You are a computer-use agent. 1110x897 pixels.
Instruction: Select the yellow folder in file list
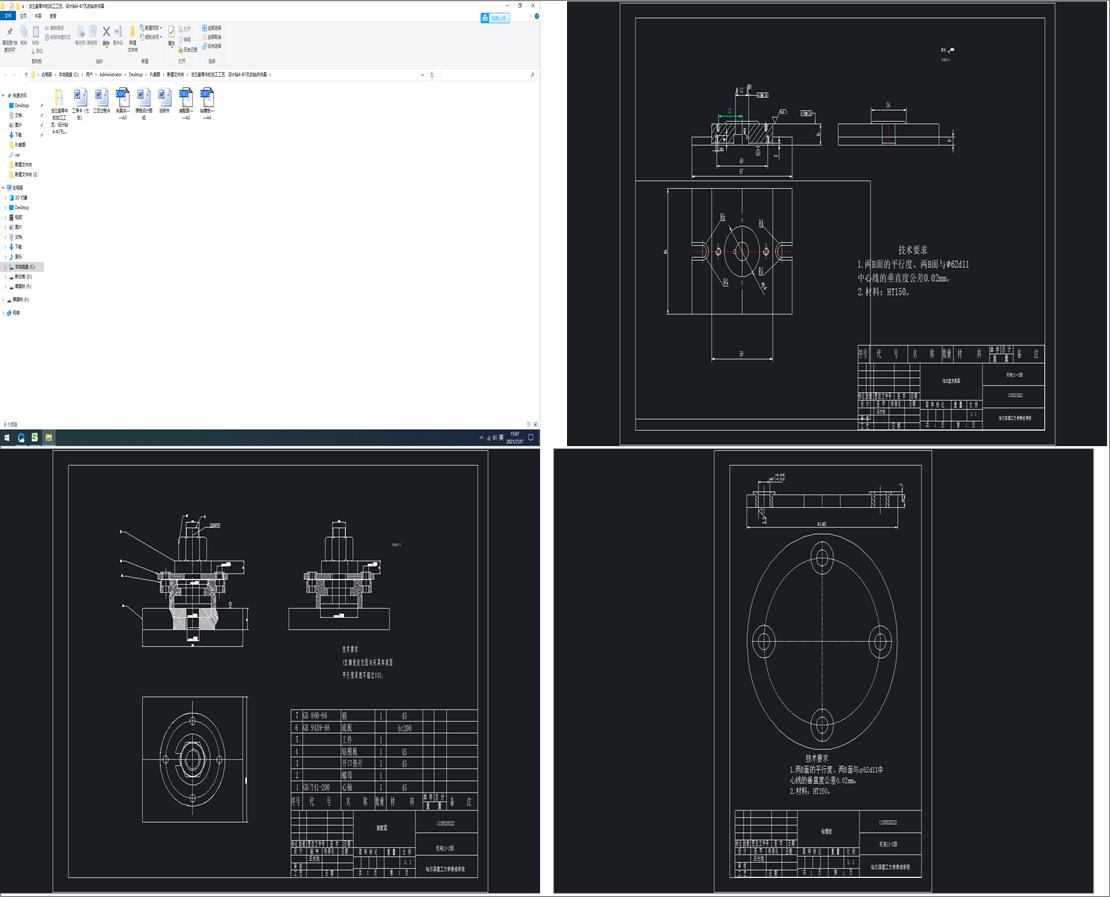coord(59,111)
